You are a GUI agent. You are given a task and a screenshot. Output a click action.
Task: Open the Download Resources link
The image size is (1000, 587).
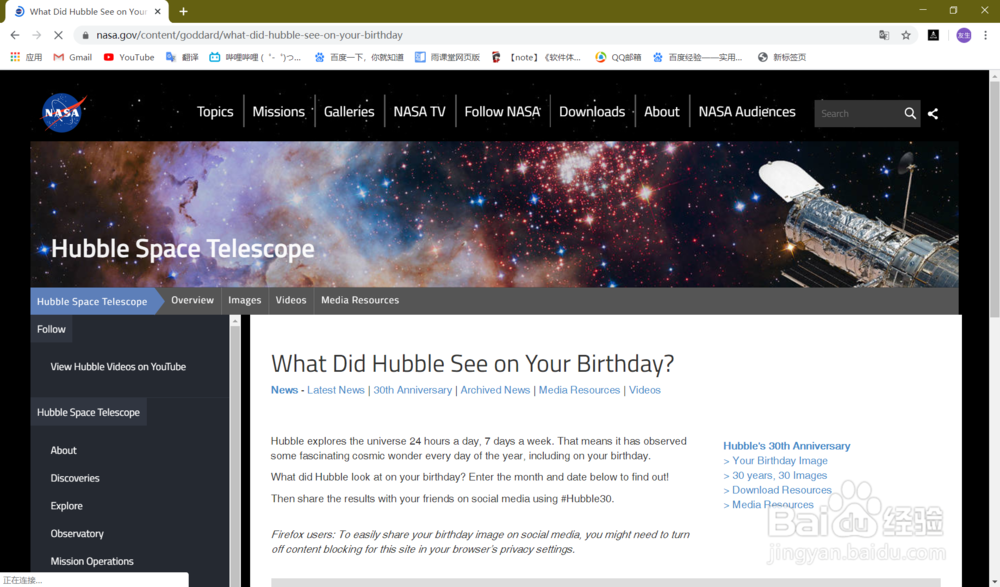[x=781, y=490]
